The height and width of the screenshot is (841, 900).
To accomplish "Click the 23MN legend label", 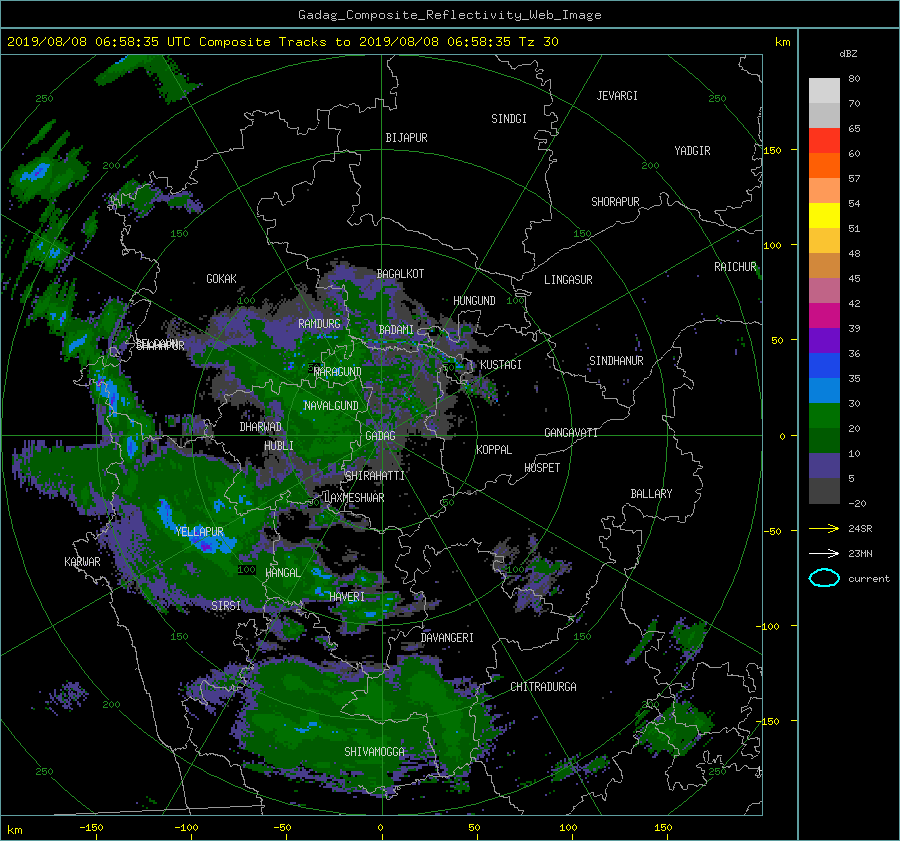I will 860,553.
